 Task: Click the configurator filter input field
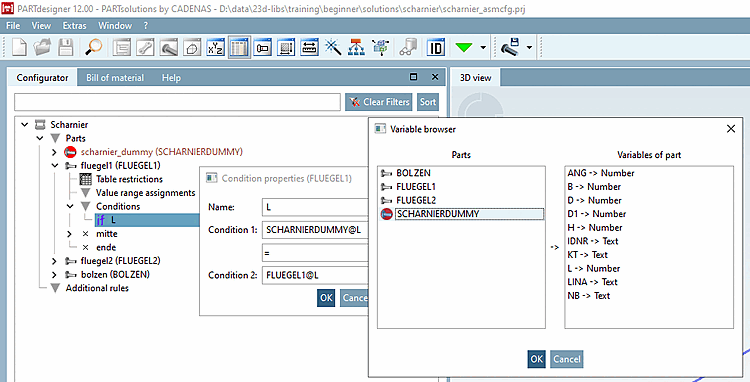[x=177, y=102]
